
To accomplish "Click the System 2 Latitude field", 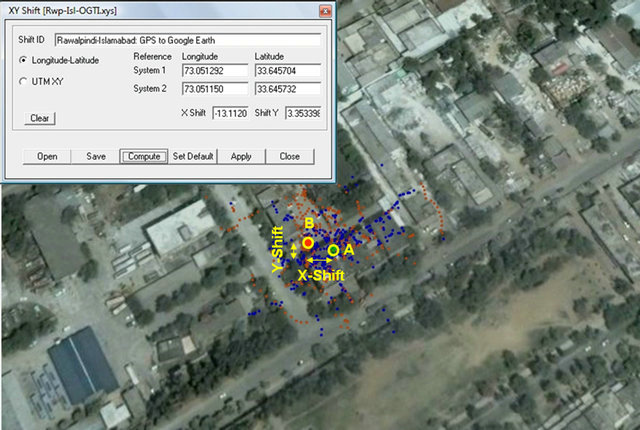I will (x=287, y=89).
